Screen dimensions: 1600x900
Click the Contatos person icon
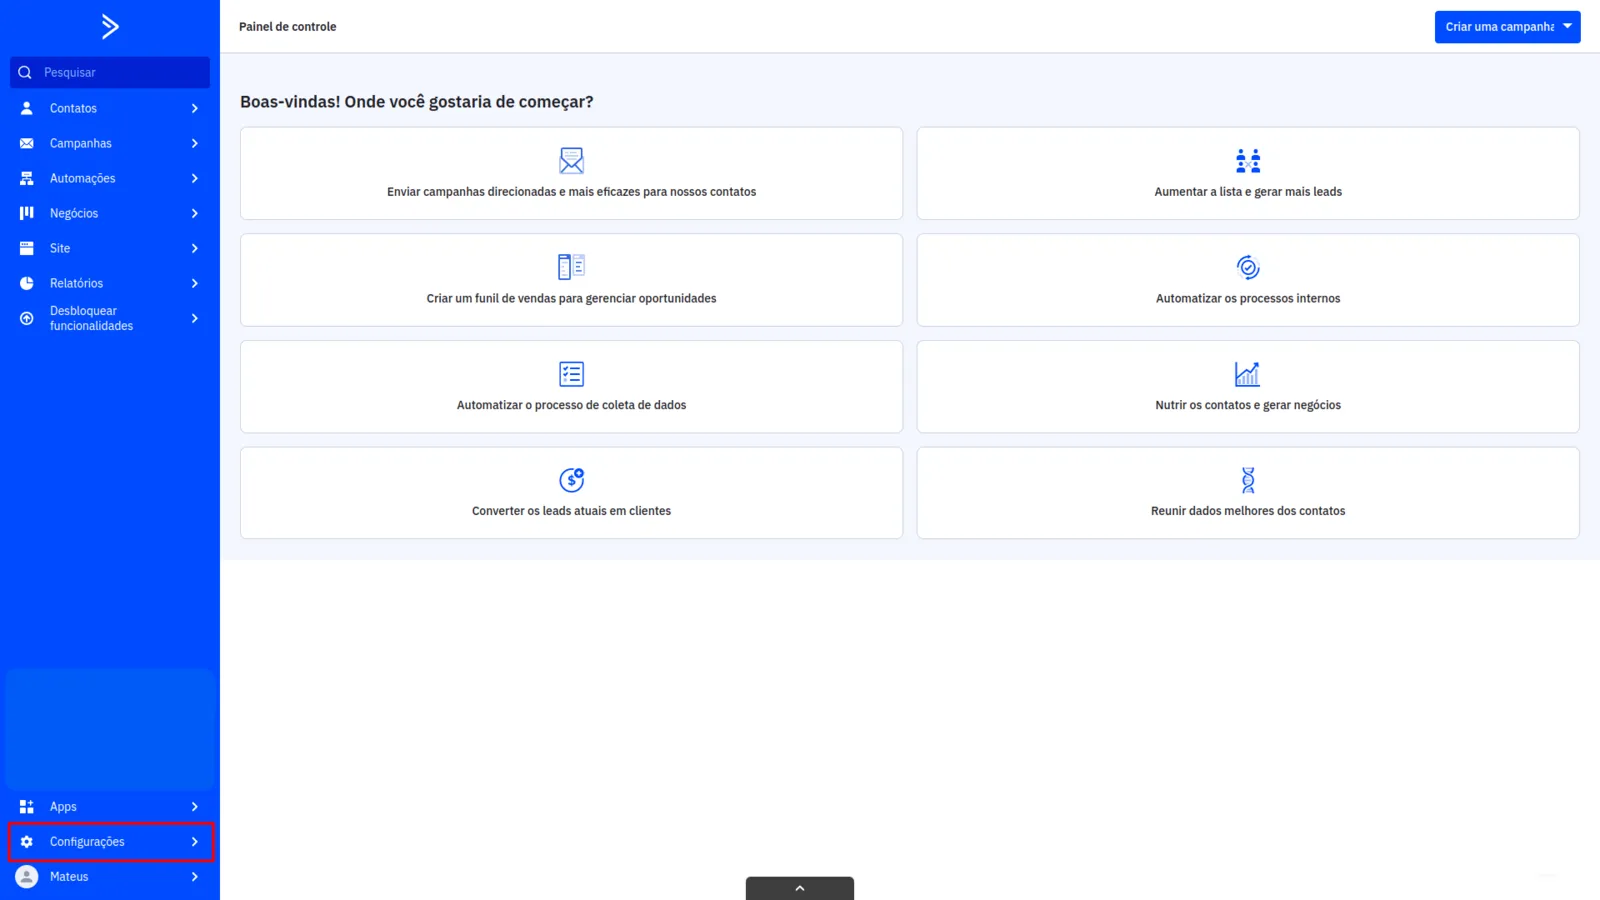coord(27,108)
